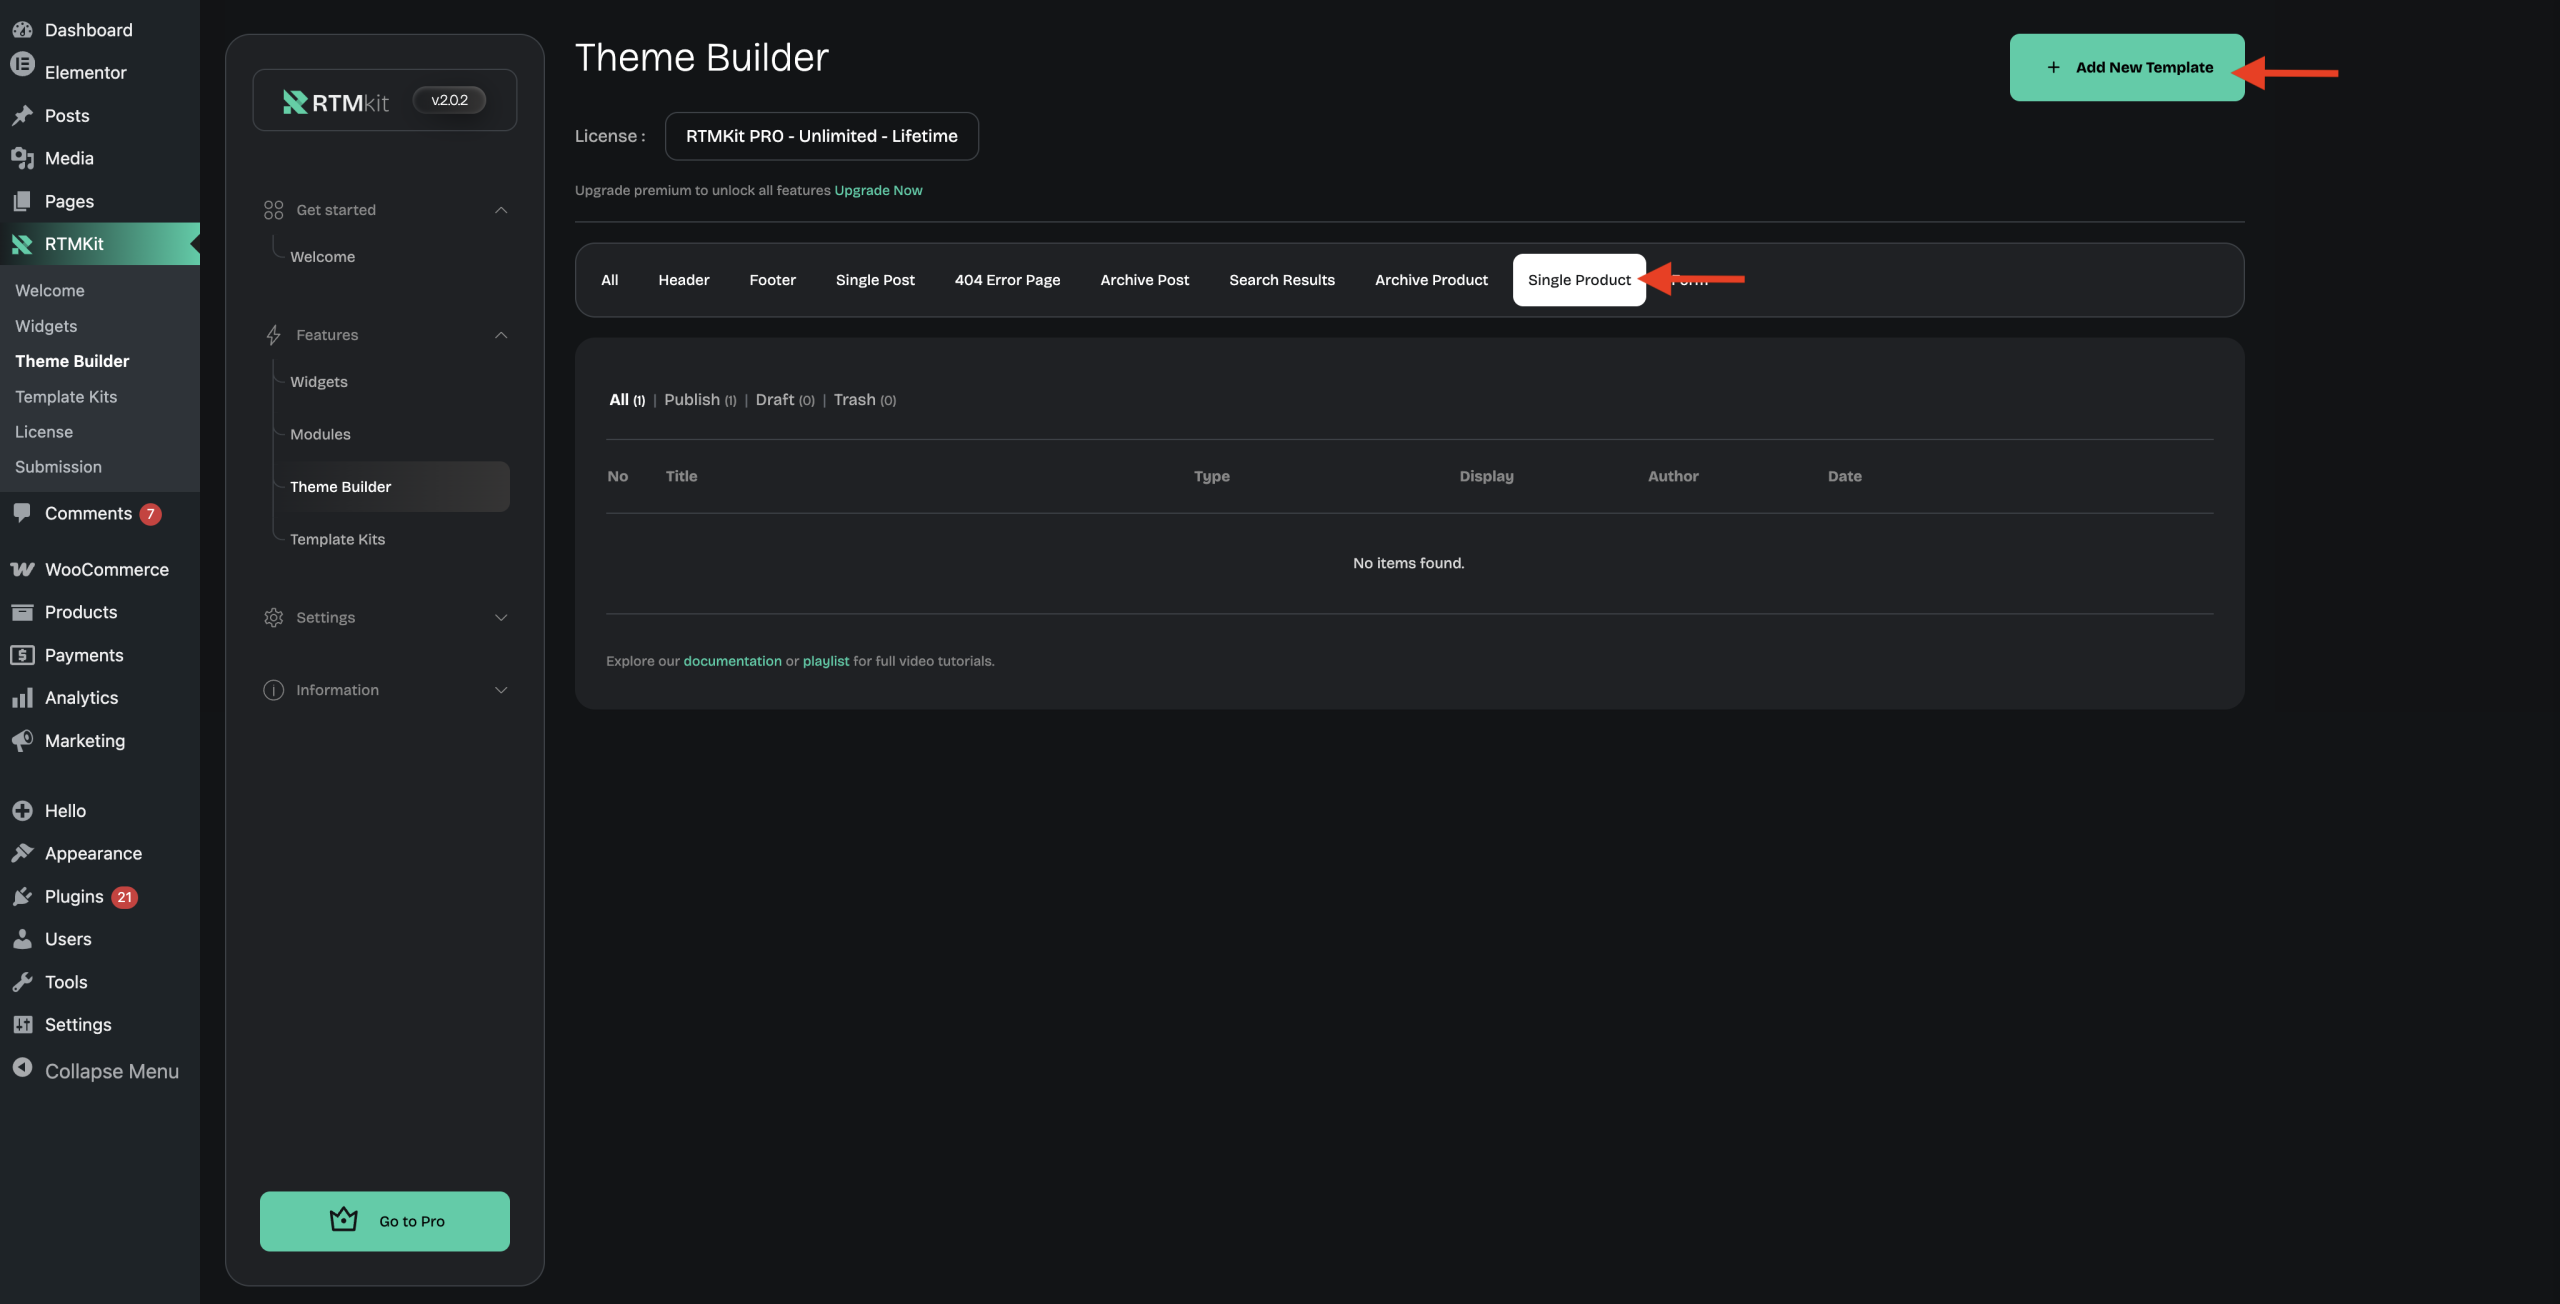
Task: Collapse the Features section chevron
Action: 501,335
